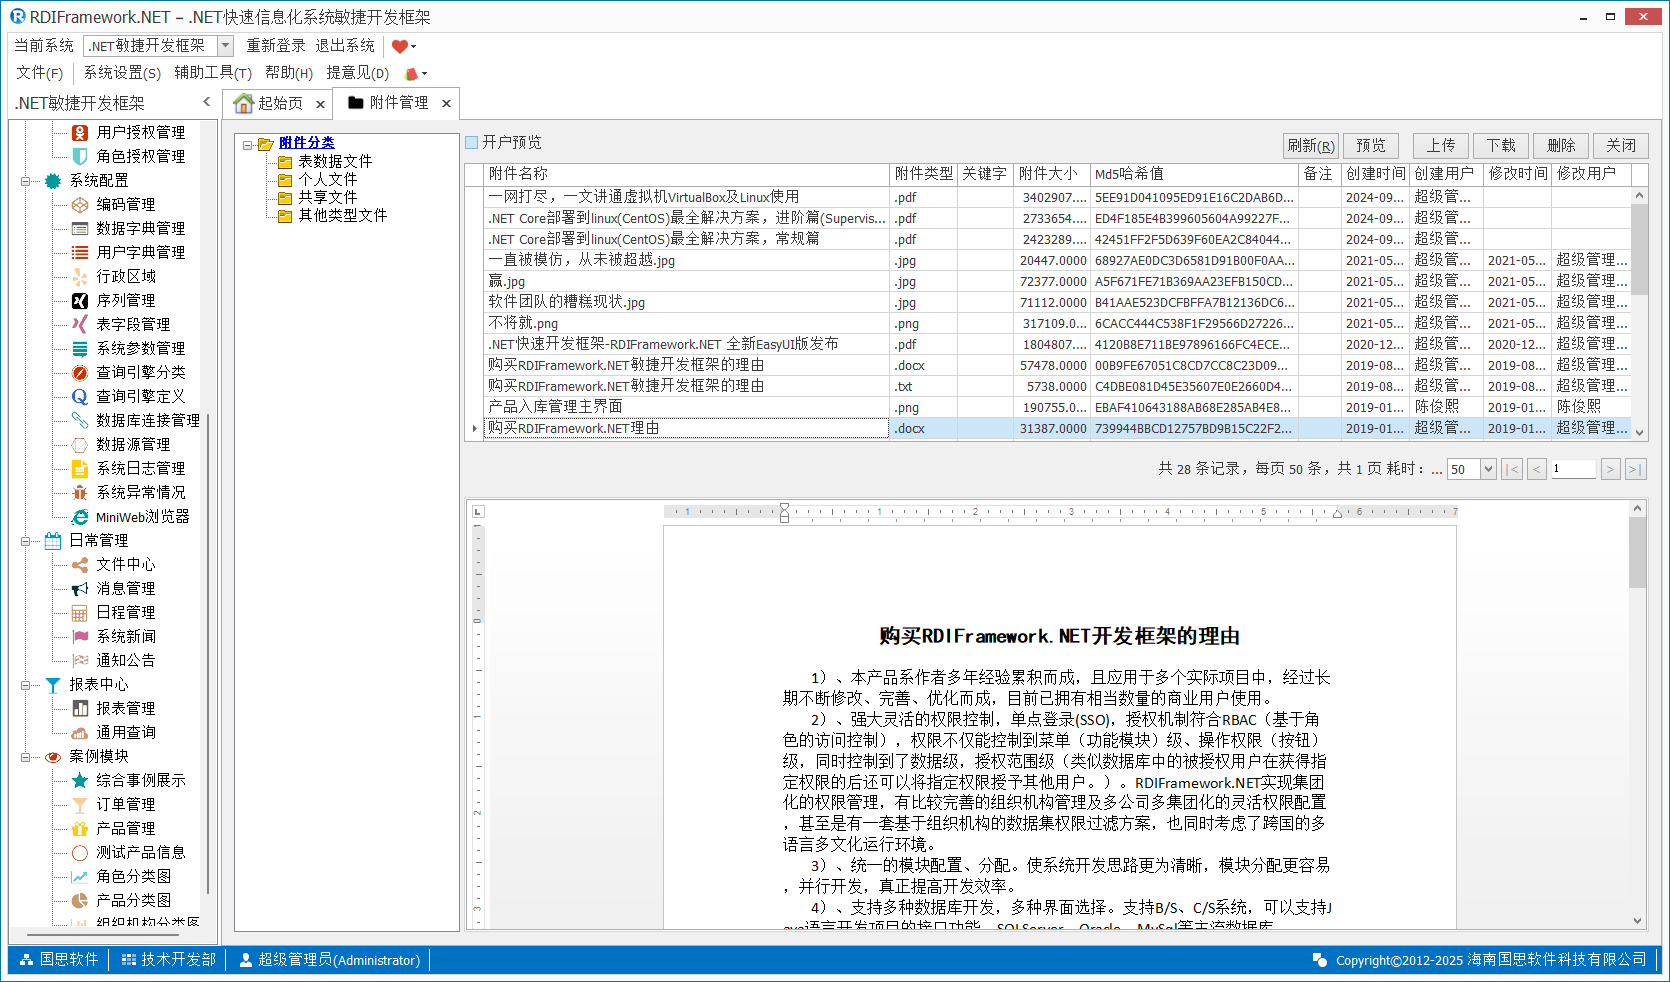The image size is (1670, 982).
Task: Click the indent marker on document ruler
Action: [784, 512]
